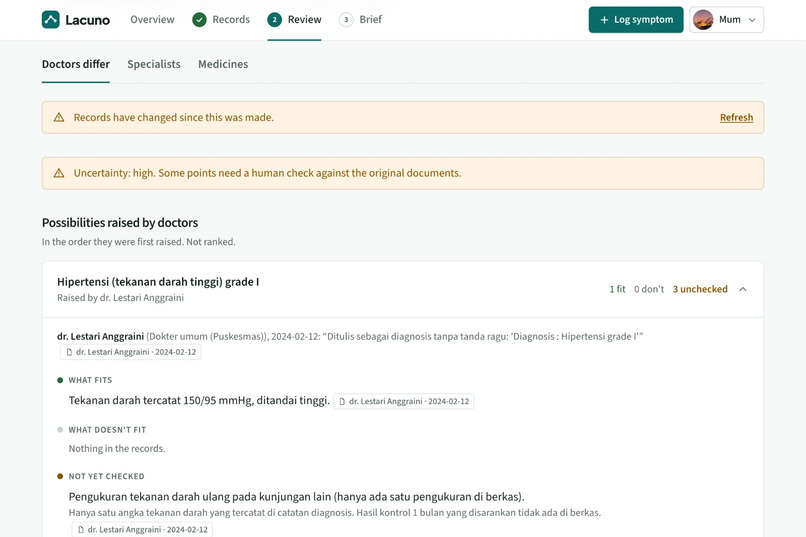
Task: Open the Overview step
Action: [152, 20]
